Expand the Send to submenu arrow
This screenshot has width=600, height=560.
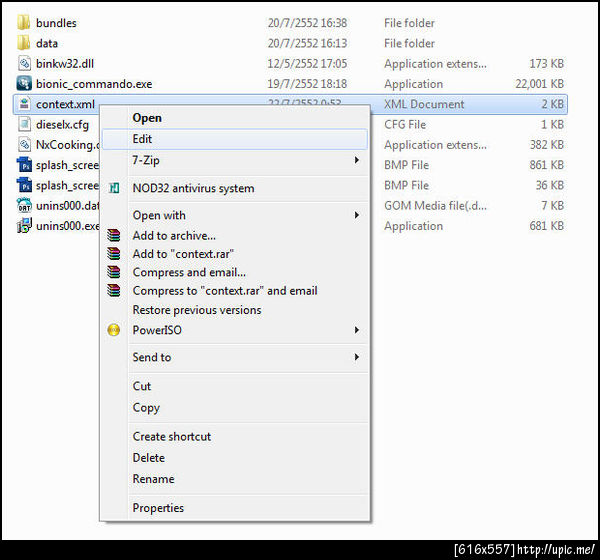(357, 357)
